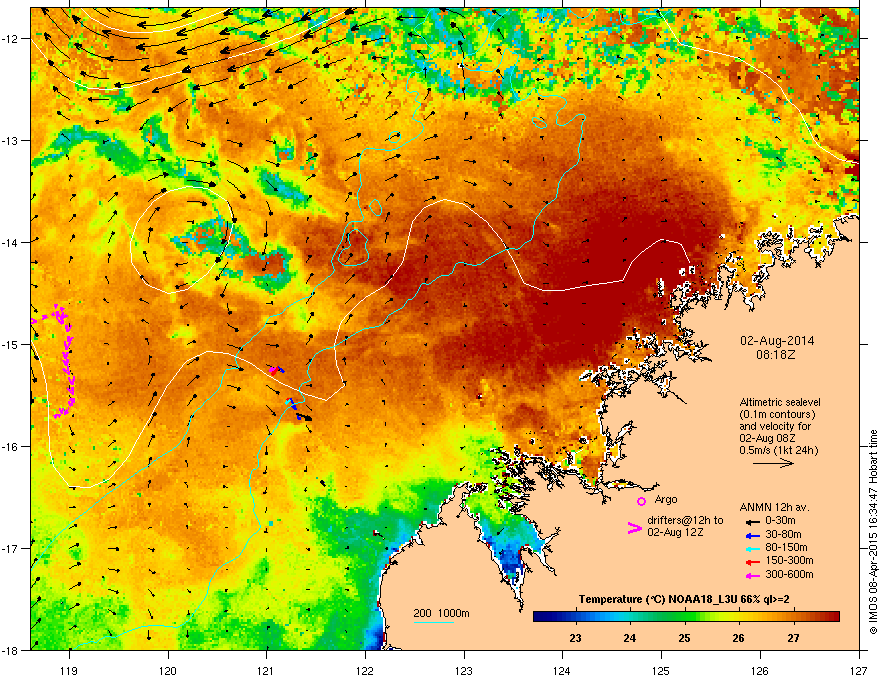Click longitude axis label '121'
This screenshot has width=880, height=680.
(x=266, y=670)
